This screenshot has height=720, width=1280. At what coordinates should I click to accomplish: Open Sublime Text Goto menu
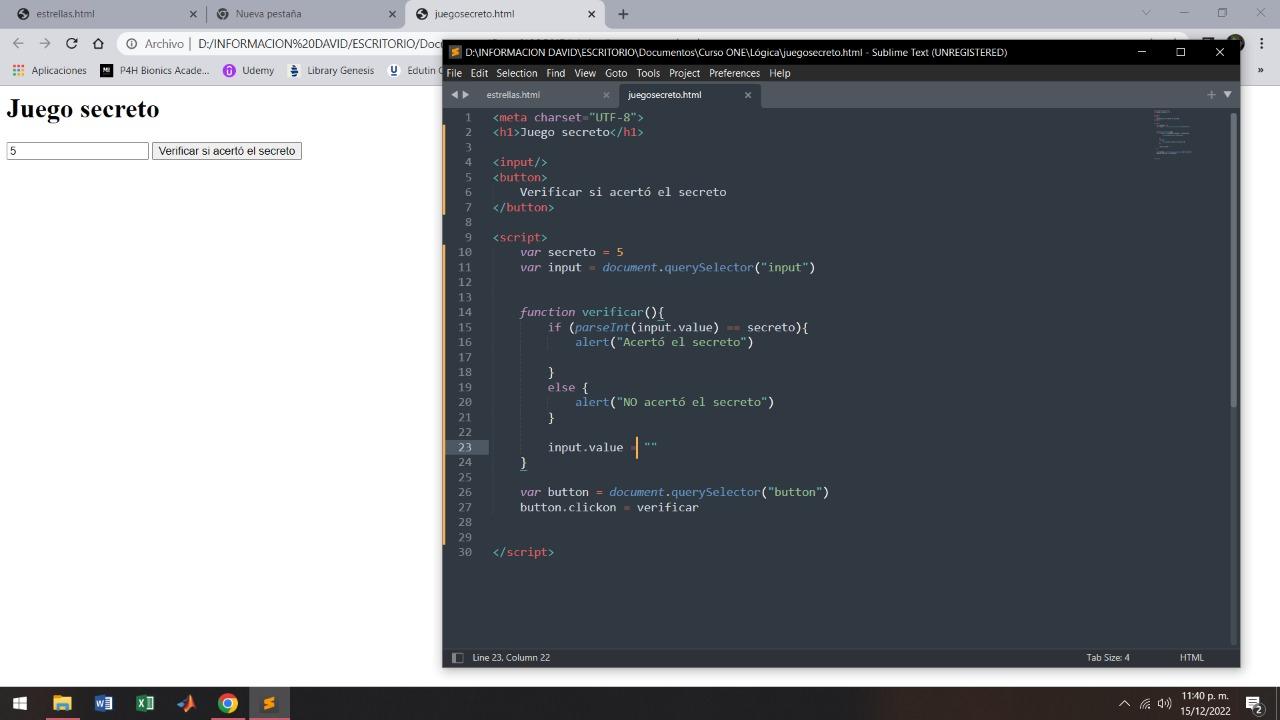point(616,73)
